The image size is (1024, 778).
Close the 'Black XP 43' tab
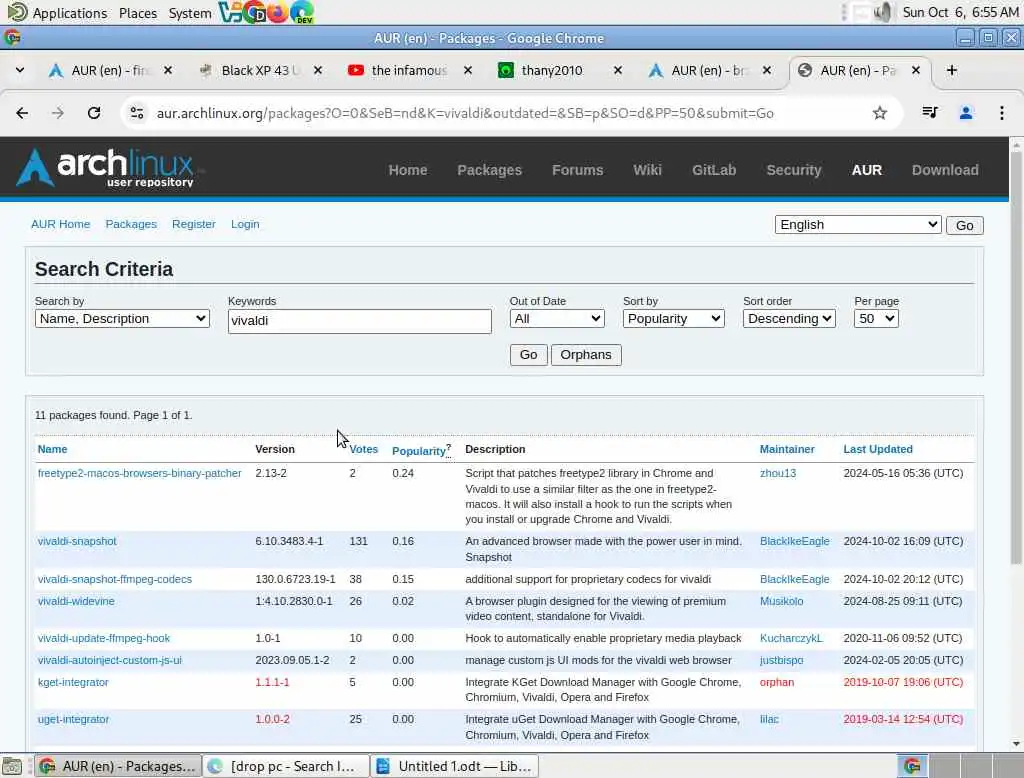pos(318,70)
